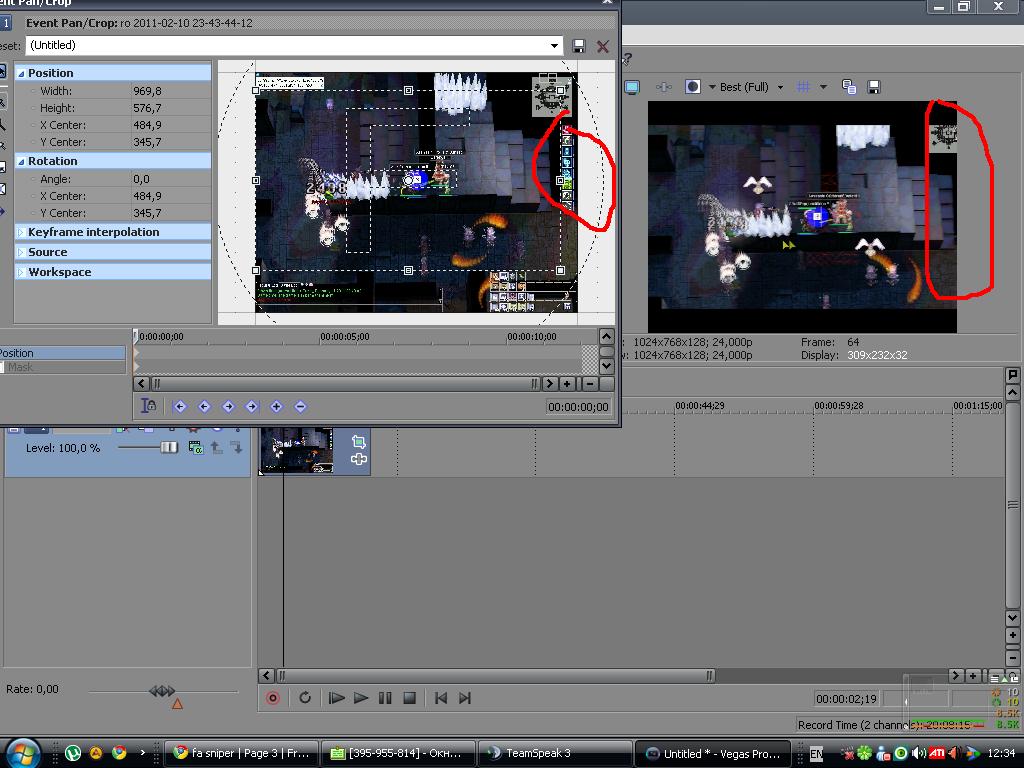The image size is (1024, 768).
Task: Start playback with the Play button
Action: [x=360, y=698]
